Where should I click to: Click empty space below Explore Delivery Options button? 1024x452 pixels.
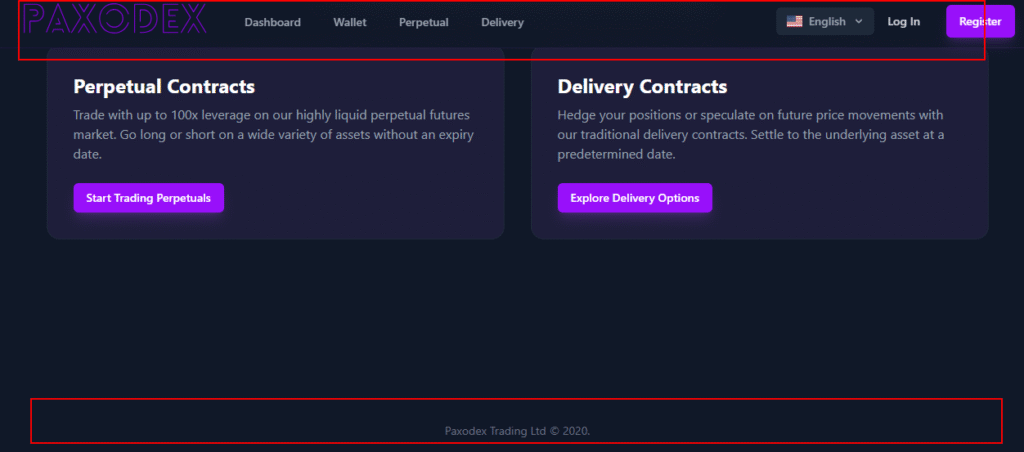(x=635, y=225)
